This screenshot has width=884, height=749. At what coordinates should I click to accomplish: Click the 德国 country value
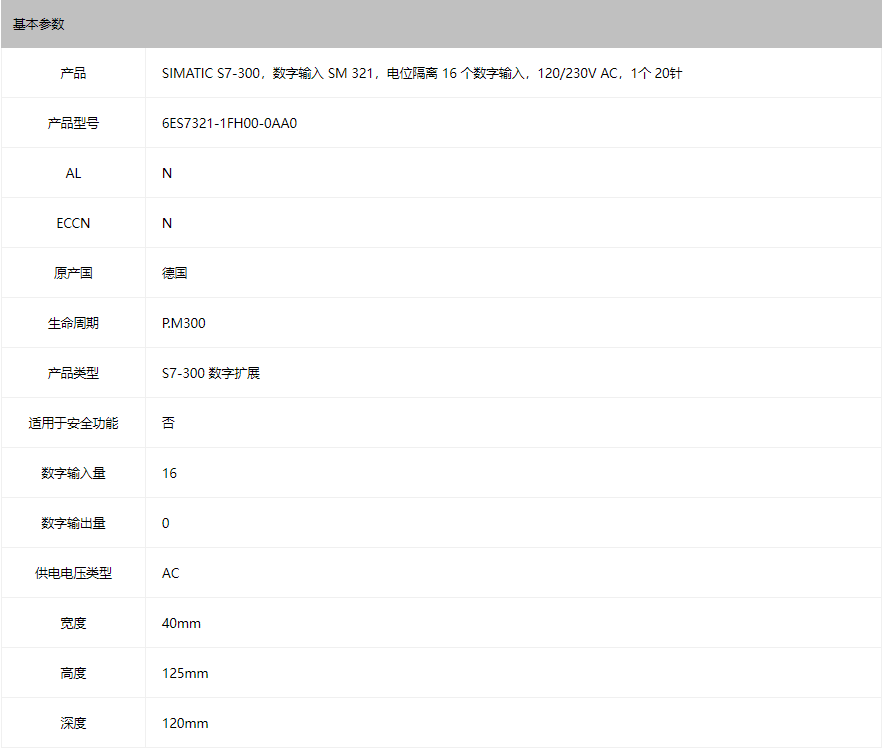[174, 273]
